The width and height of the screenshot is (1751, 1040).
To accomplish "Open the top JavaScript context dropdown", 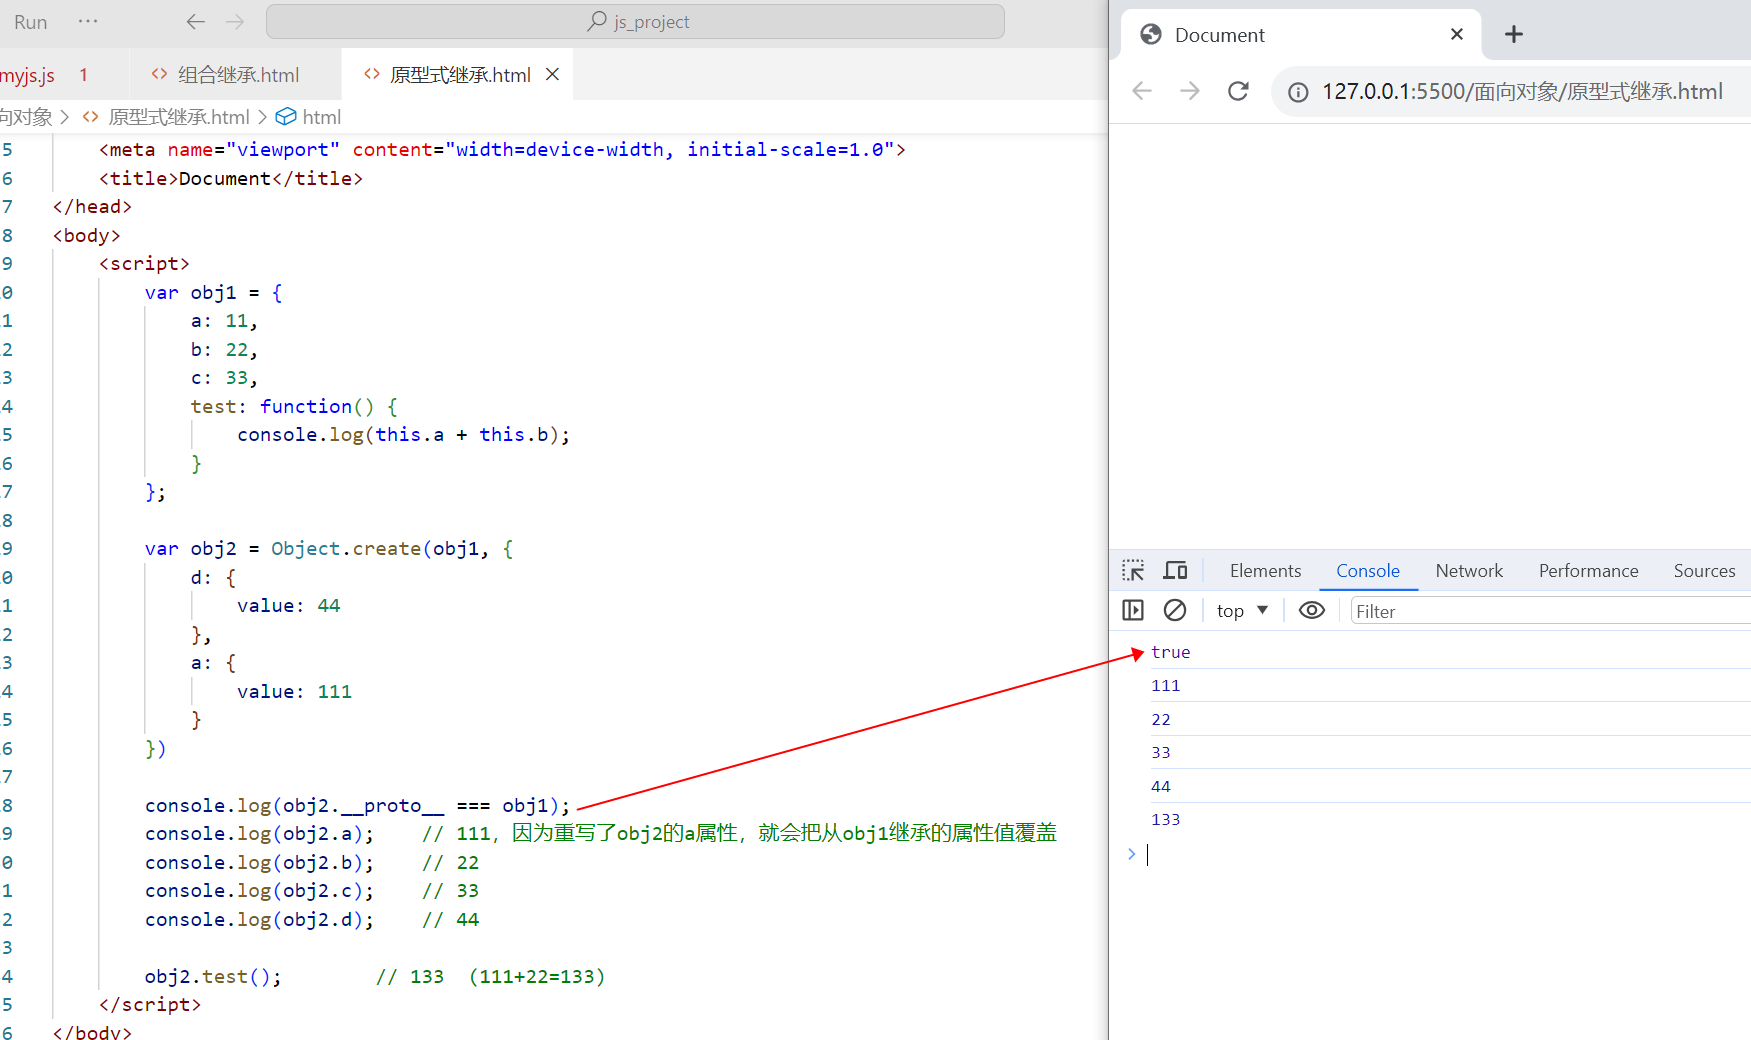I will tap(1242, 611).
